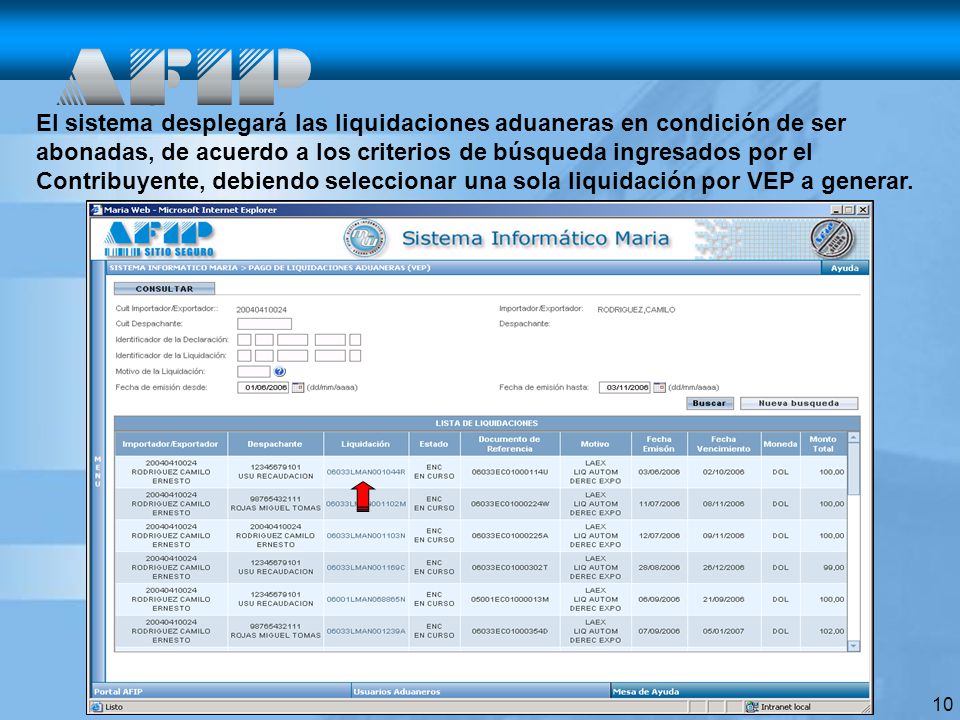This screenshot has height=720, width=960.
Task: Click first box of Identificador de la Liquidación
Action: [x=244, y=356]
